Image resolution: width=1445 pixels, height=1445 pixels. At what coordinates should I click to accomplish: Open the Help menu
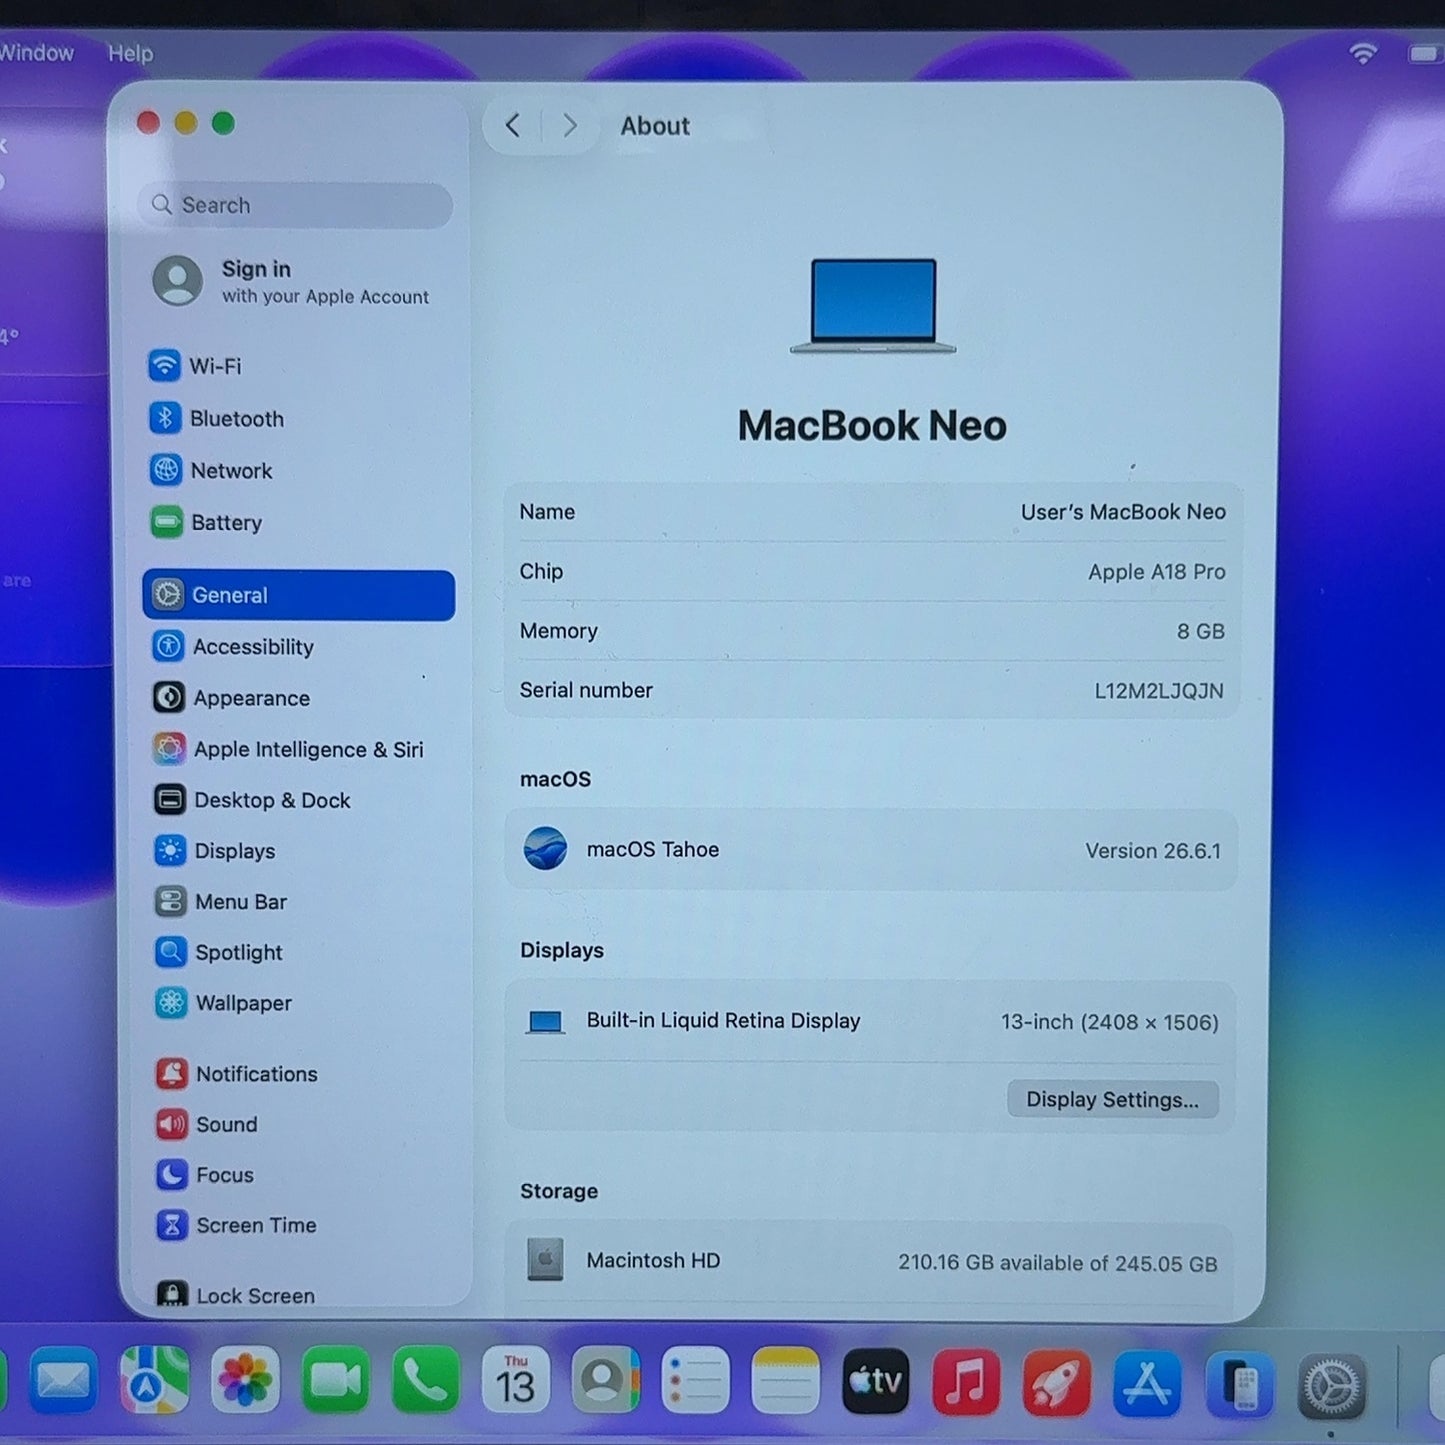coord(130,53)
